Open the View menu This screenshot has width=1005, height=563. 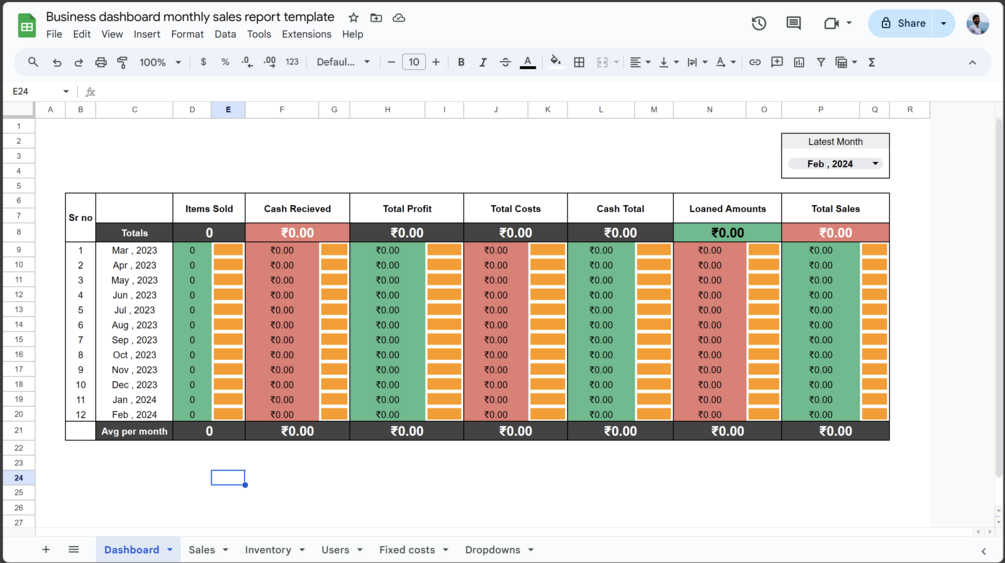112,34
